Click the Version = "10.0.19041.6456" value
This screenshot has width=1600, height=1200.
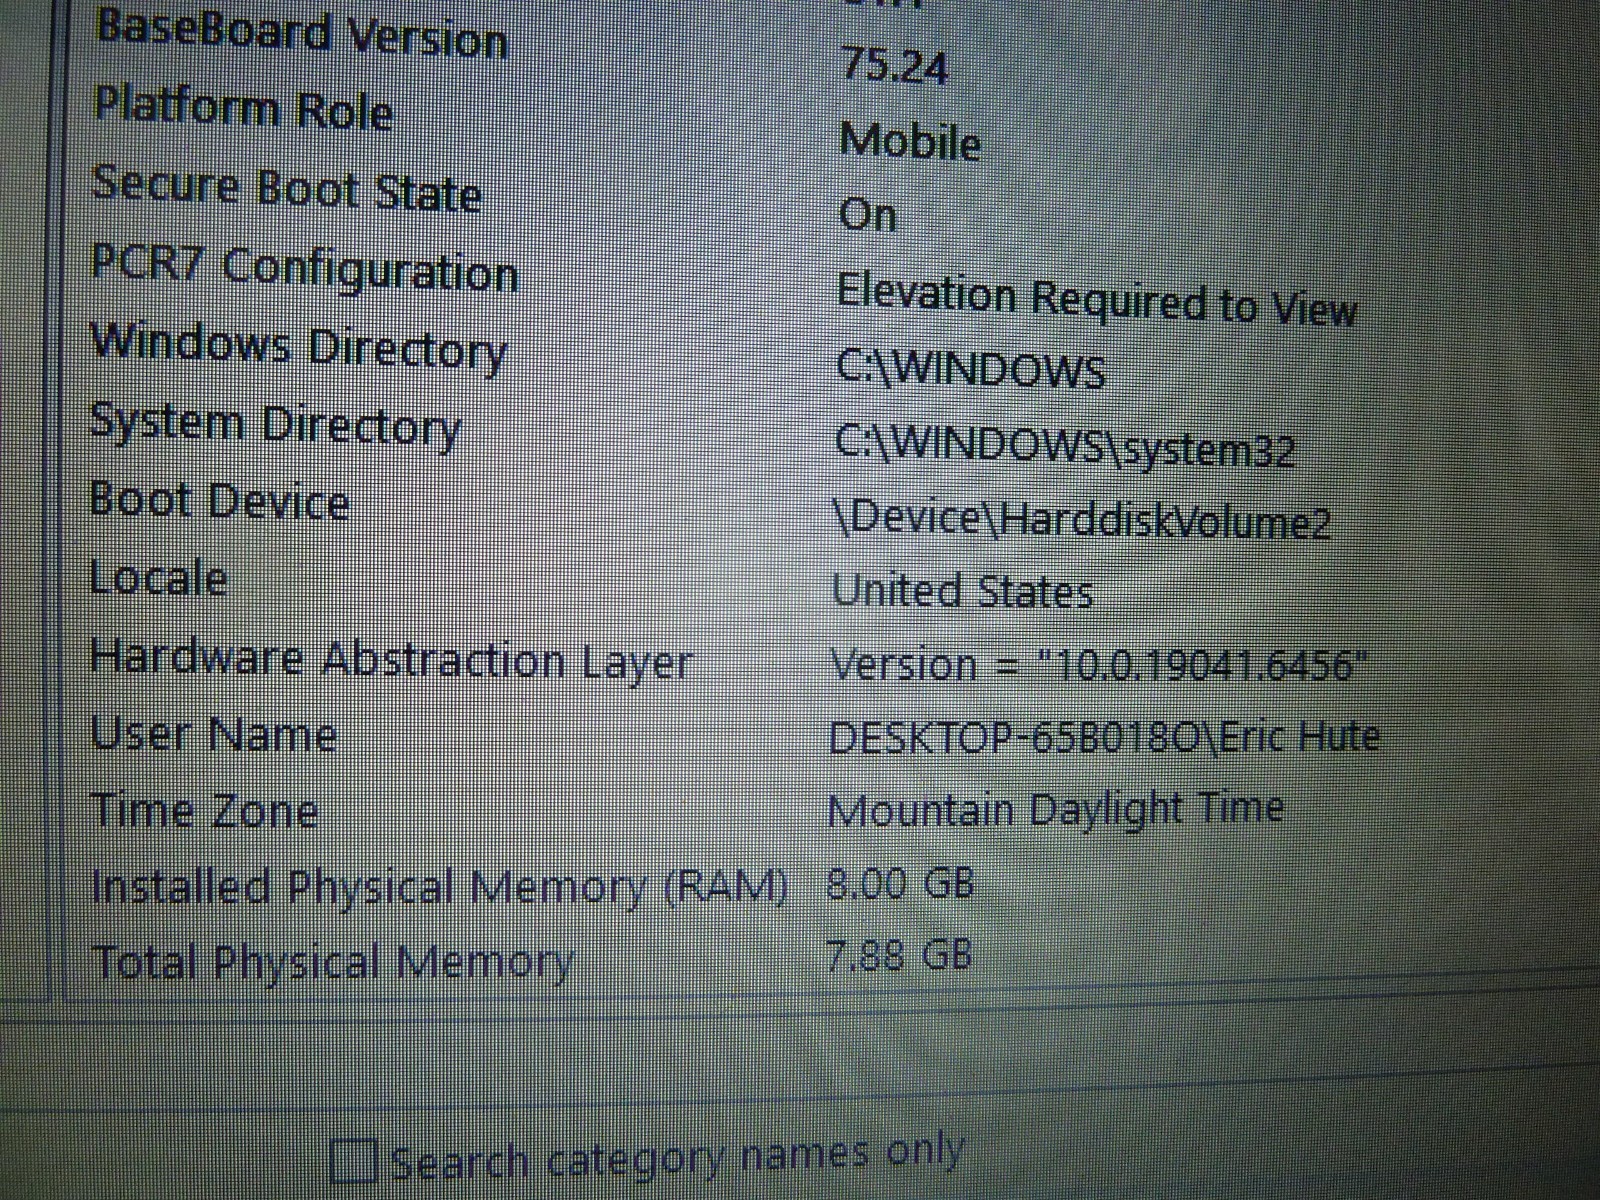point(1097,665)
